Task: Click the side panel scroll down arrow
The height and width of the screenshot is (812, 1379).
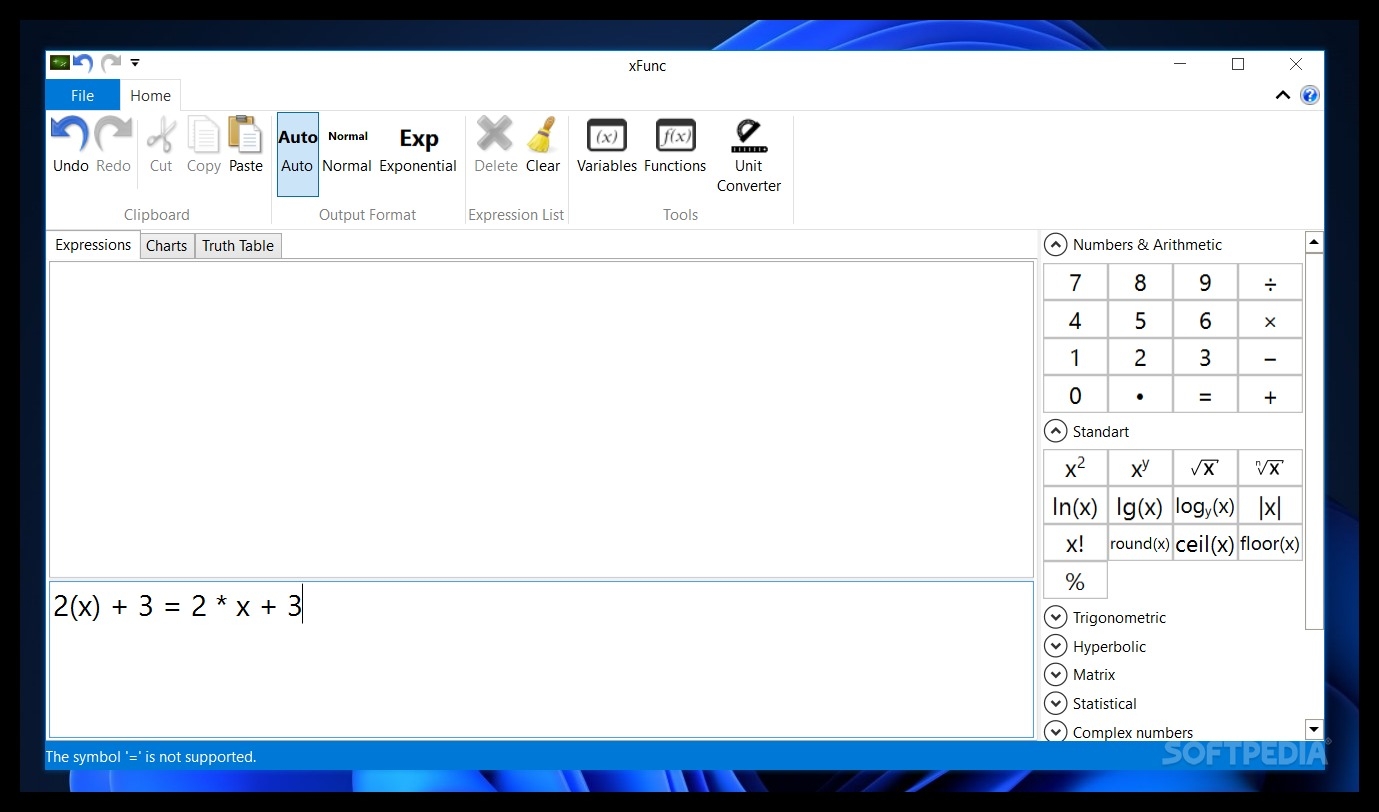Action: tap(1315, 730)
